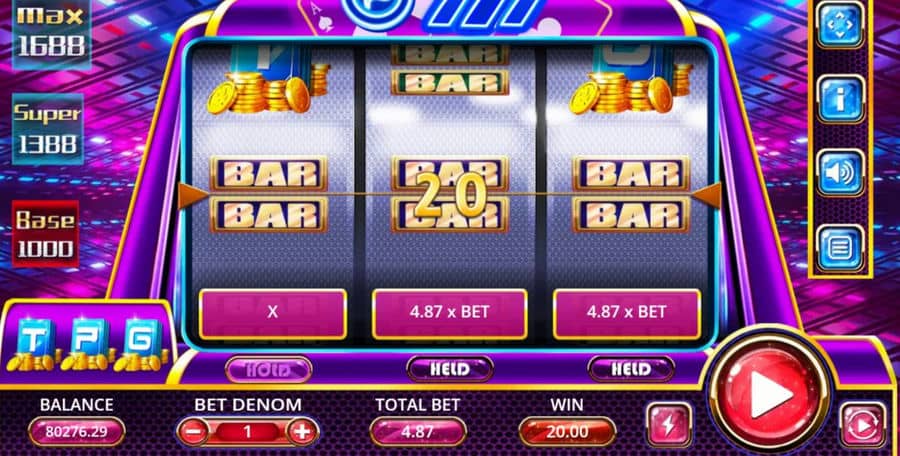Click the middle reel 4.87 x BET button

pos(449,314)
